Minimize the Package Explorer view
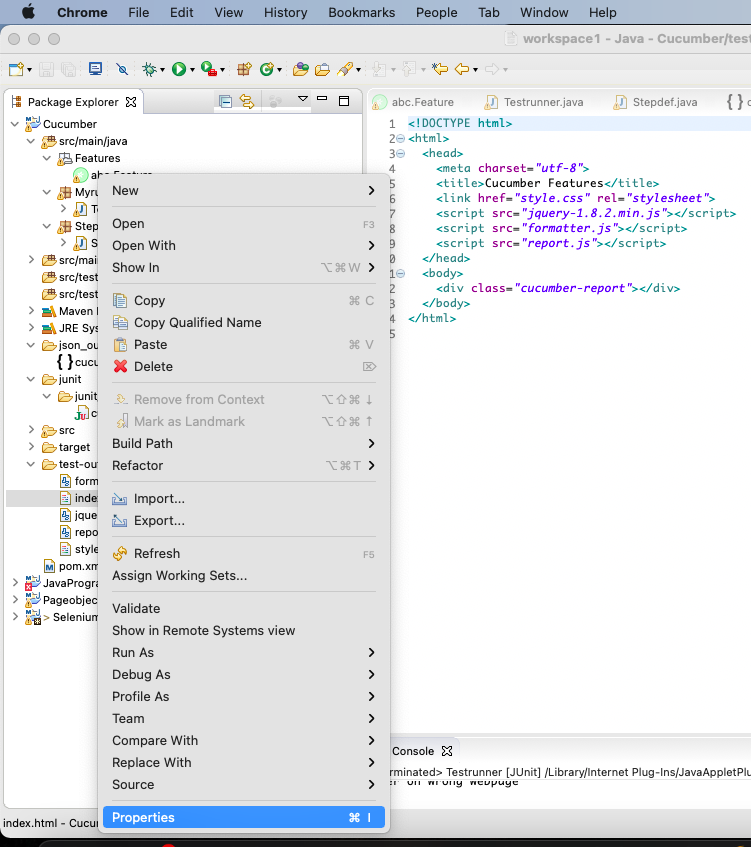 323,98
